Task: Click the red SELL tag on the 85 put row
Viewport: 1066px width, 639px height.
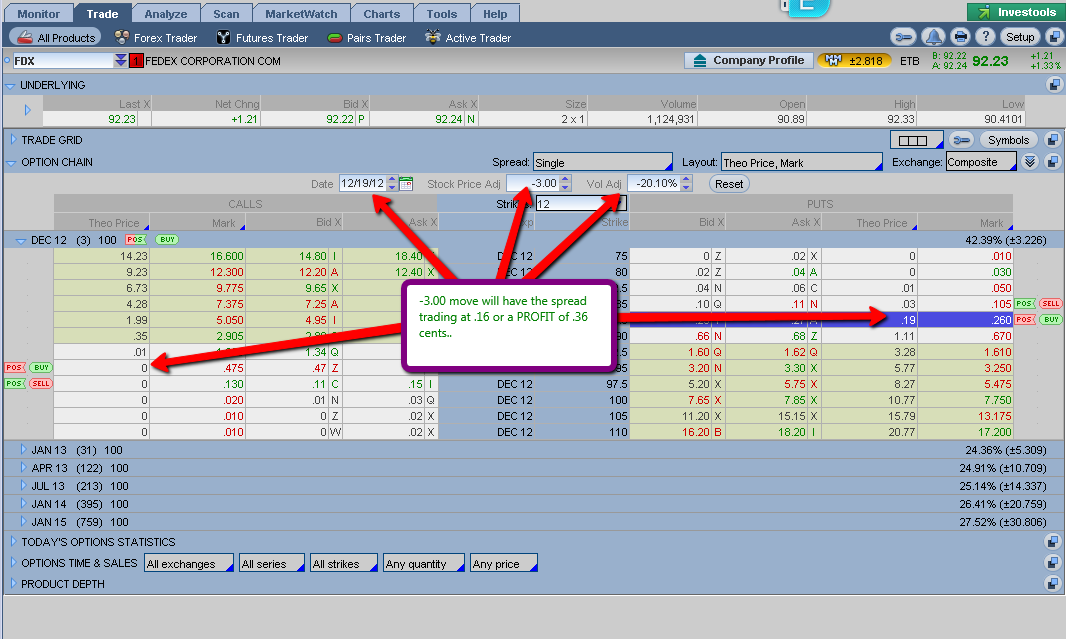Action: (x=1051, y=303)
